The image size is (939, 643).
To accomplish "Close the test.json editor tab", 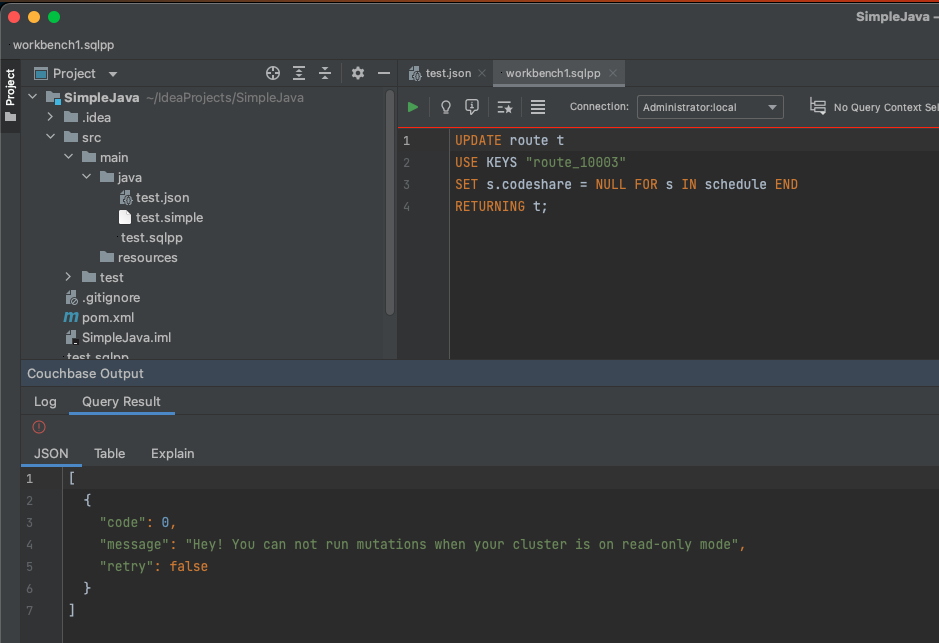I will tap(482, 73).
